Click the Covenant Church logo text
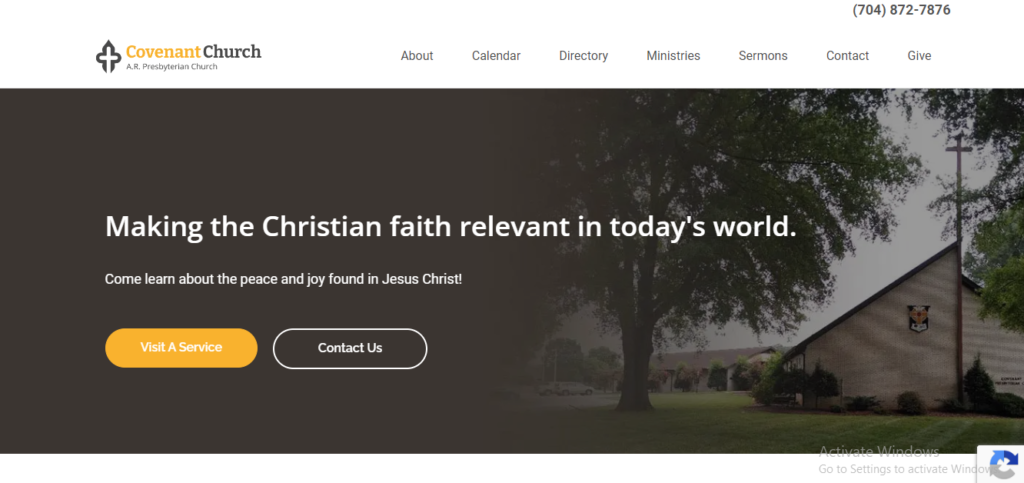The width and height of the screenshot is (1024, 483). (193, 51)
